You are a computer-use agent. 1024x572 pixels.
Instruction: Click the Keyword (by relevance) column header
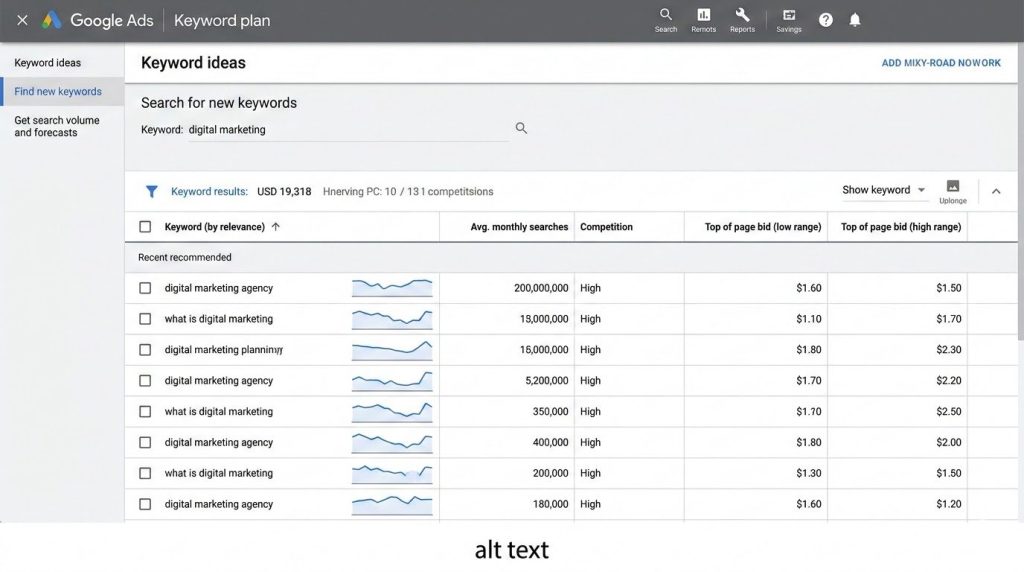pyautogui.click(x=214, y=227)
